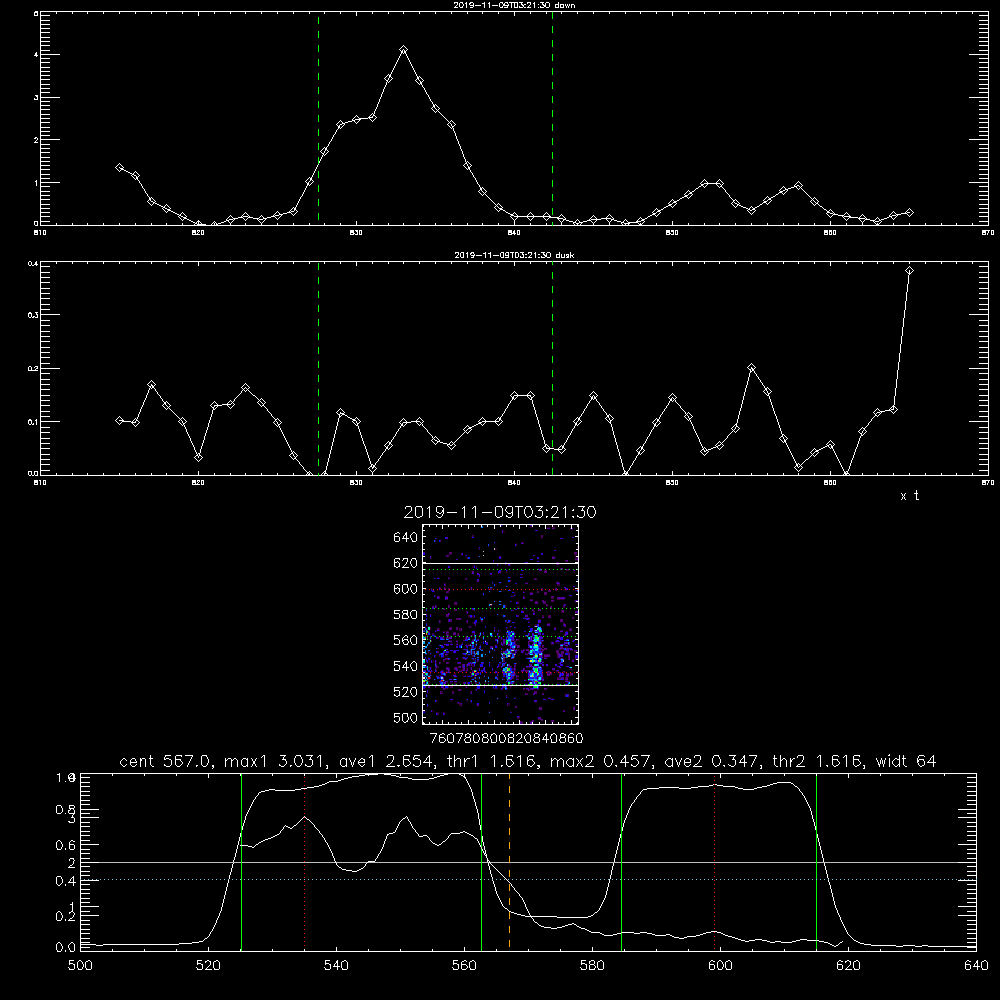The width and height of the screenshot is (1000, 1000).
Task: Click the '560' y-axis label beside spectrogram
Action: (x=406, y=640)
